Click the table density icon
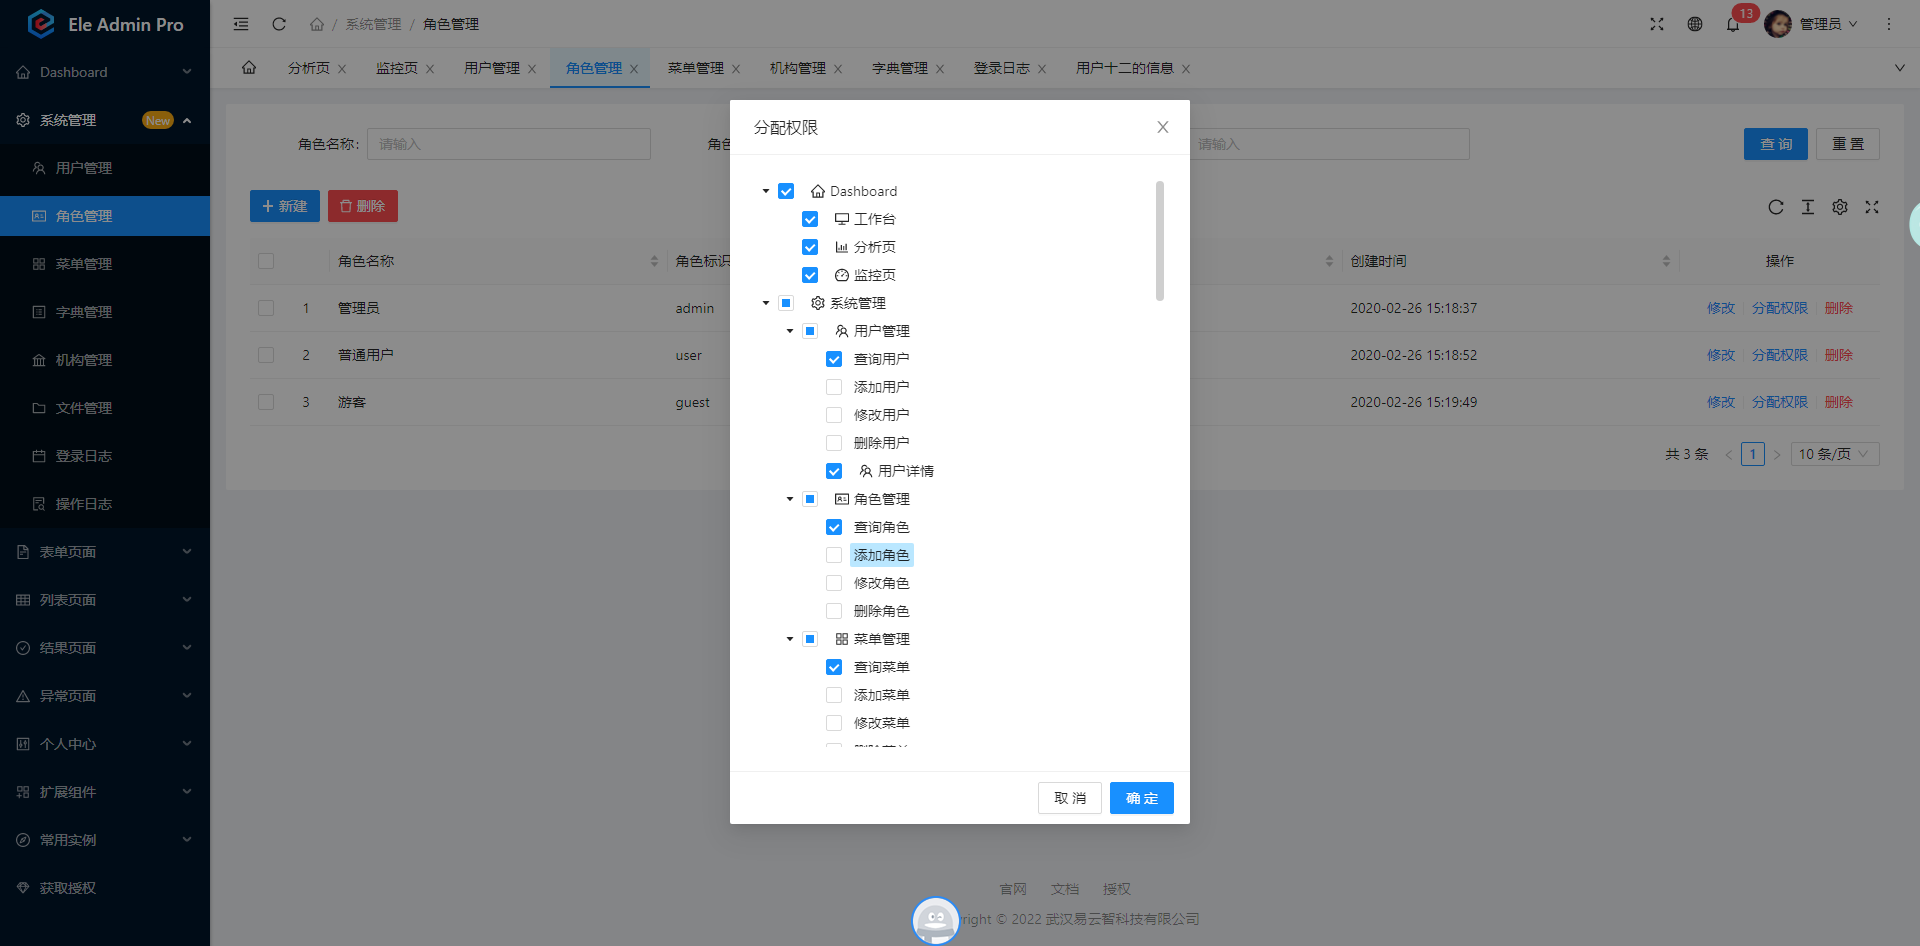 point(1807,207)
